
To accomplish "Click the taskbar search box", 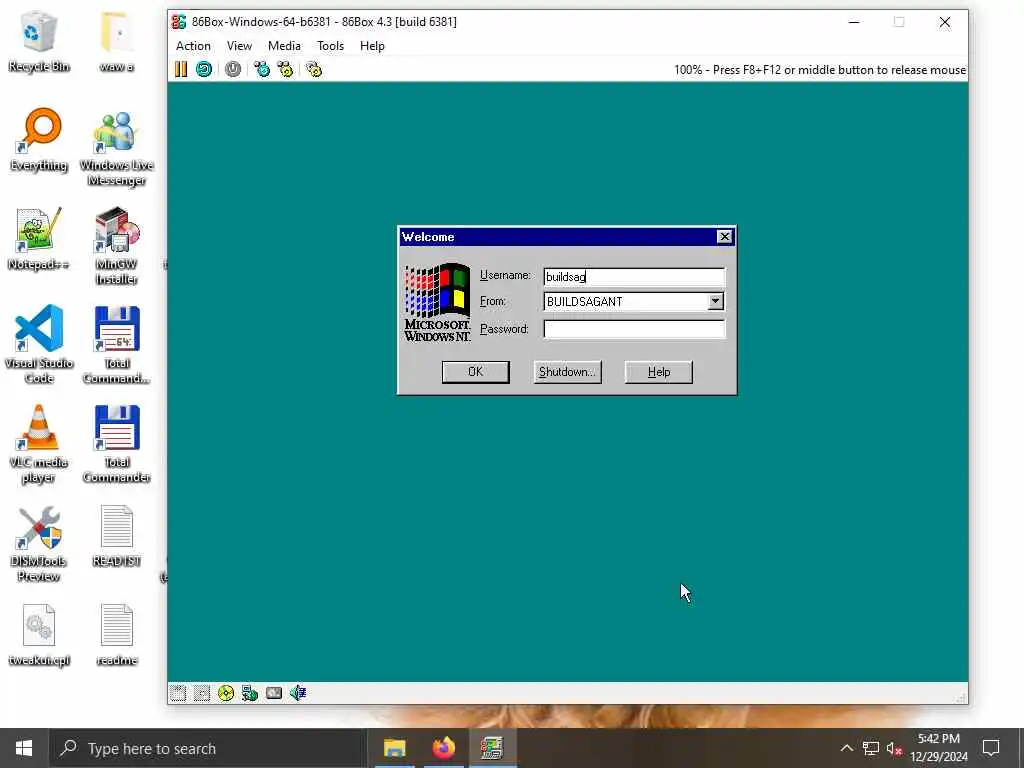I will (208, 748).
